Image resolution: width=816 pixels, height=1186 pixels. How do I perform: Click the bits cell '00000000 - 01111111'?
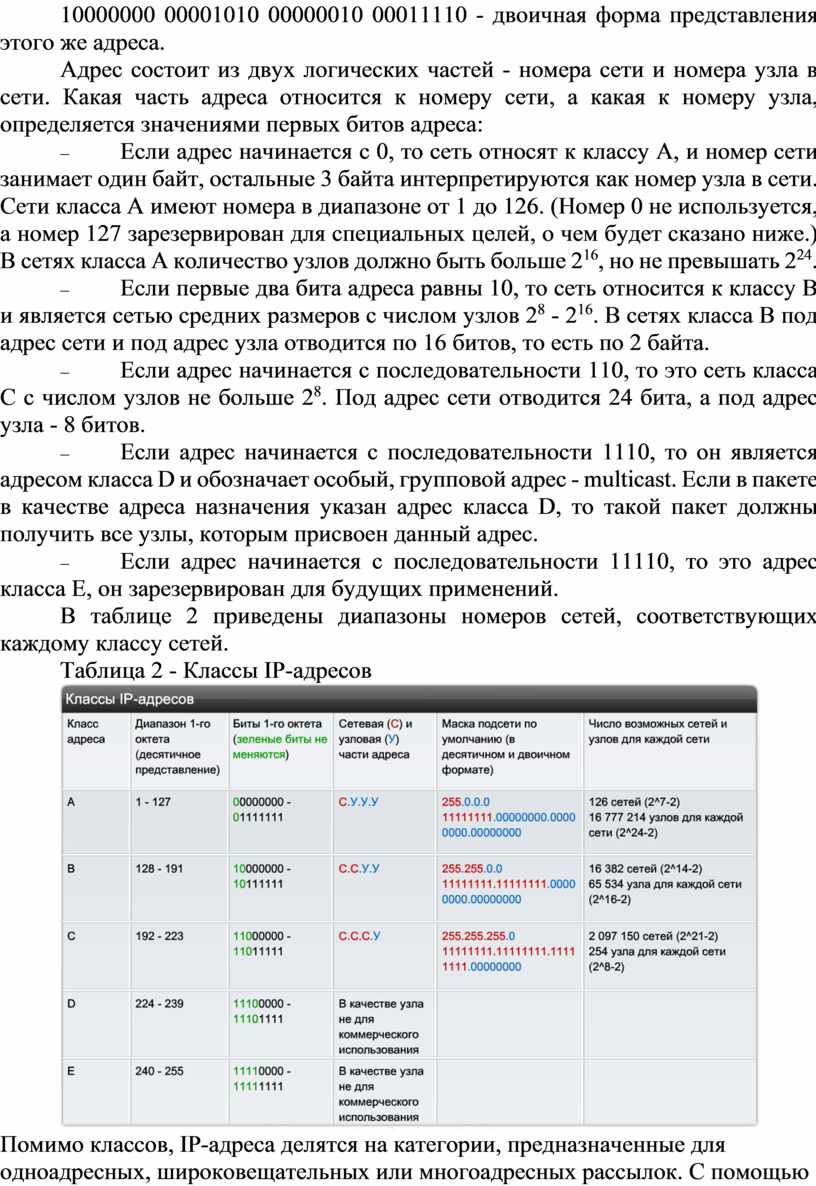click(262, 809)
